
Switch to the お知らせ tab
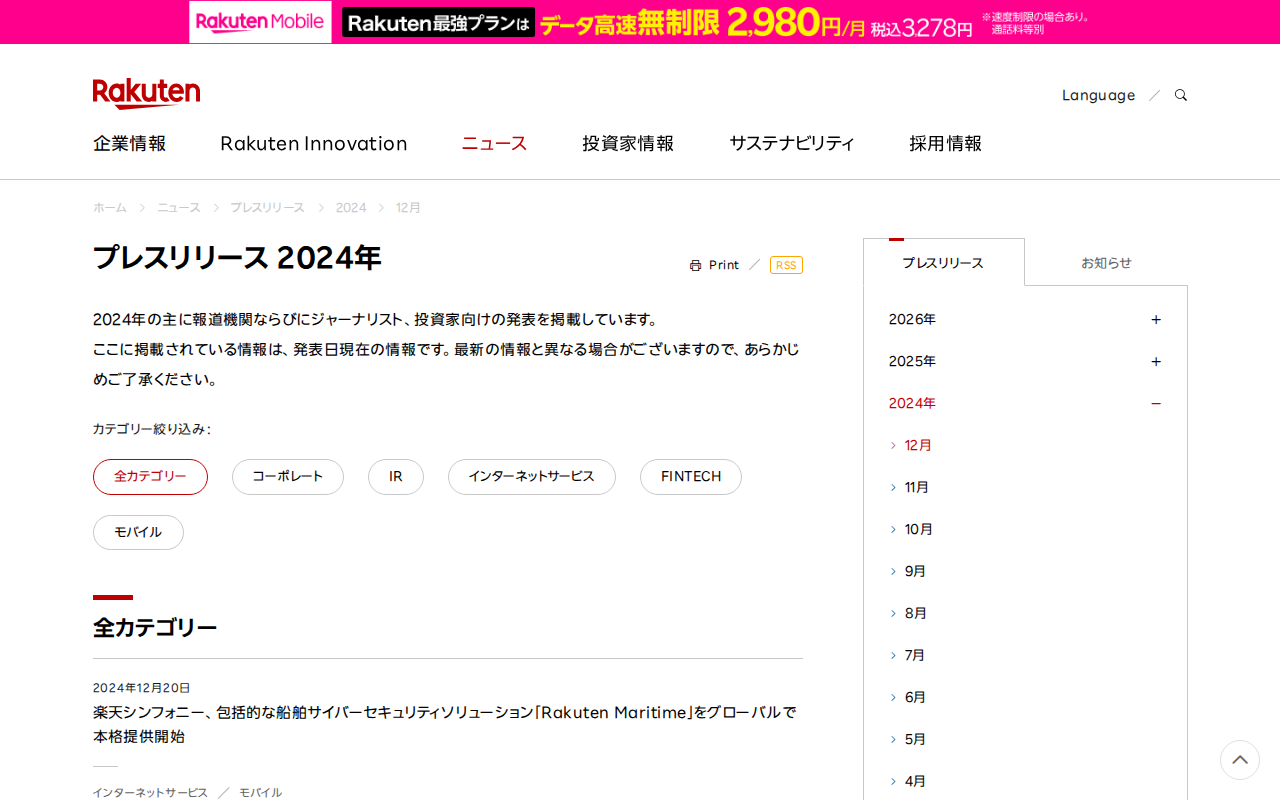click(1106, 262)
